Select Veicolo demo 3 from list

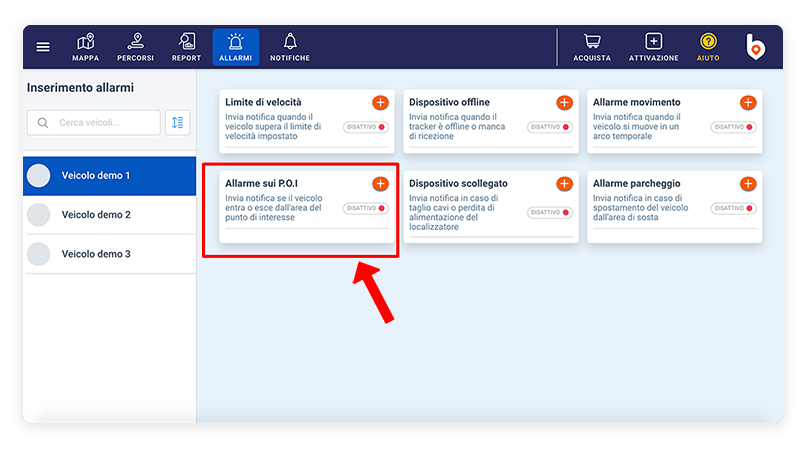pos(96,254)
